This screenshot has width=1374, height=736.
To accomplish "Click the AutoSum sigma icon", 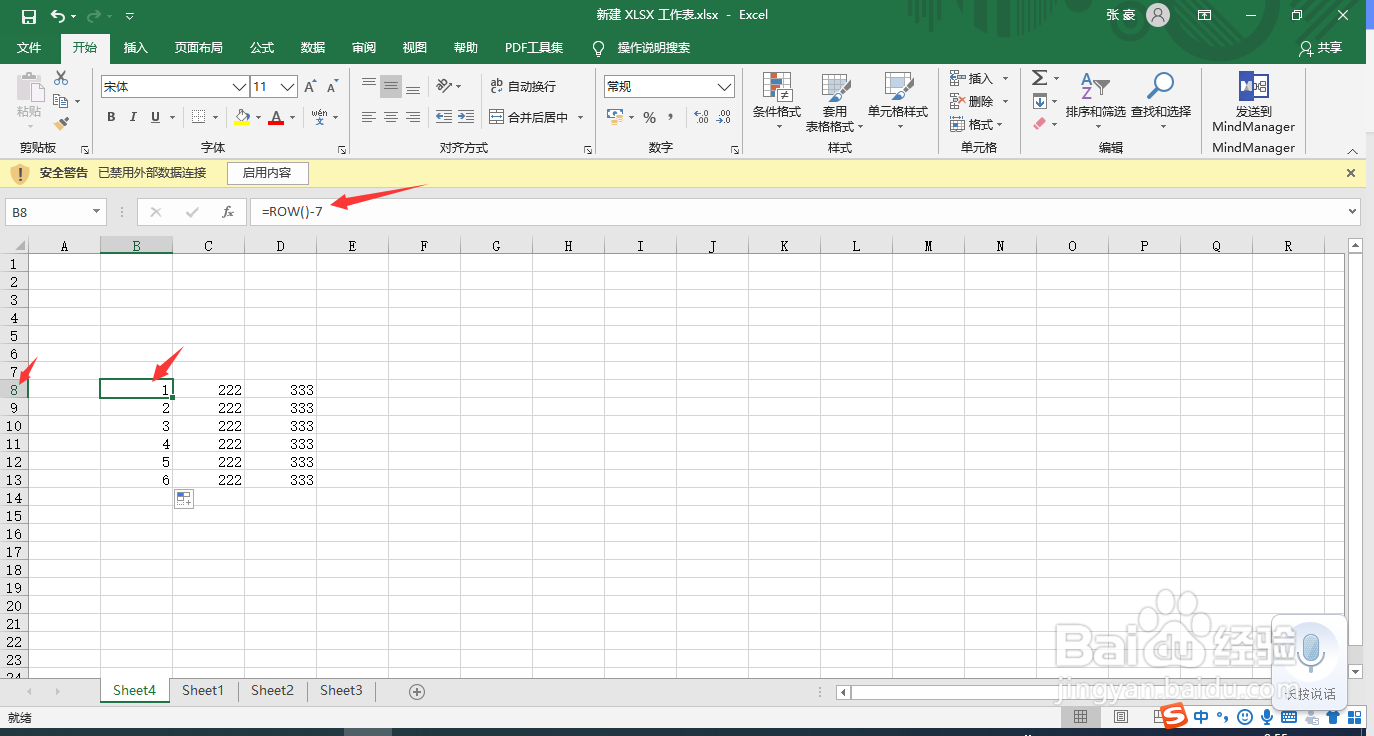I will [x=1040, y=78].
